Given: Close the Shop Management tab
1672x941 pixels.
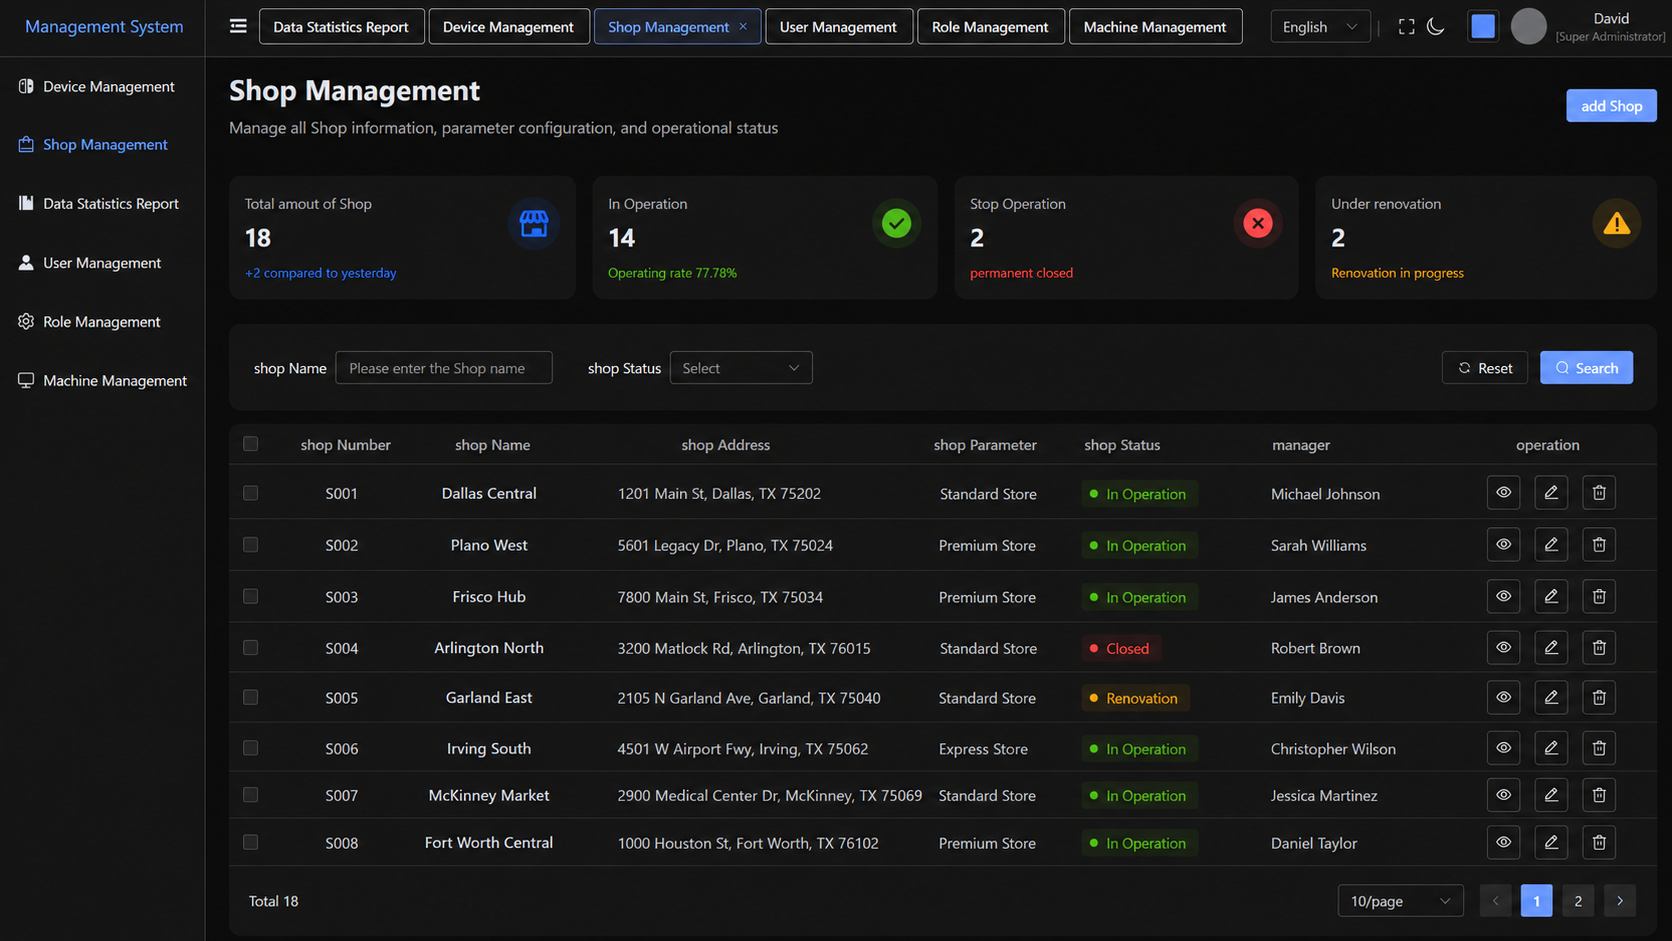Looking at the screenshot, I should pos(743,27).
